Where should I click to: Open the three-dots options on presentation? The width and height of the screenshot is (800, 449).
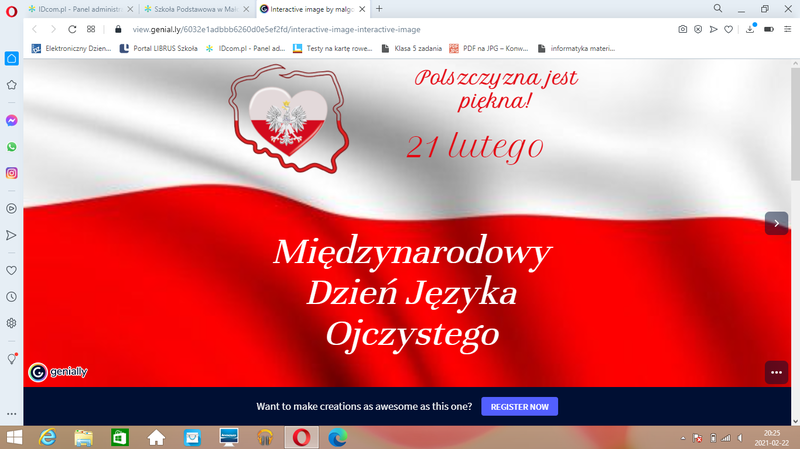click(x=776, y=372)
